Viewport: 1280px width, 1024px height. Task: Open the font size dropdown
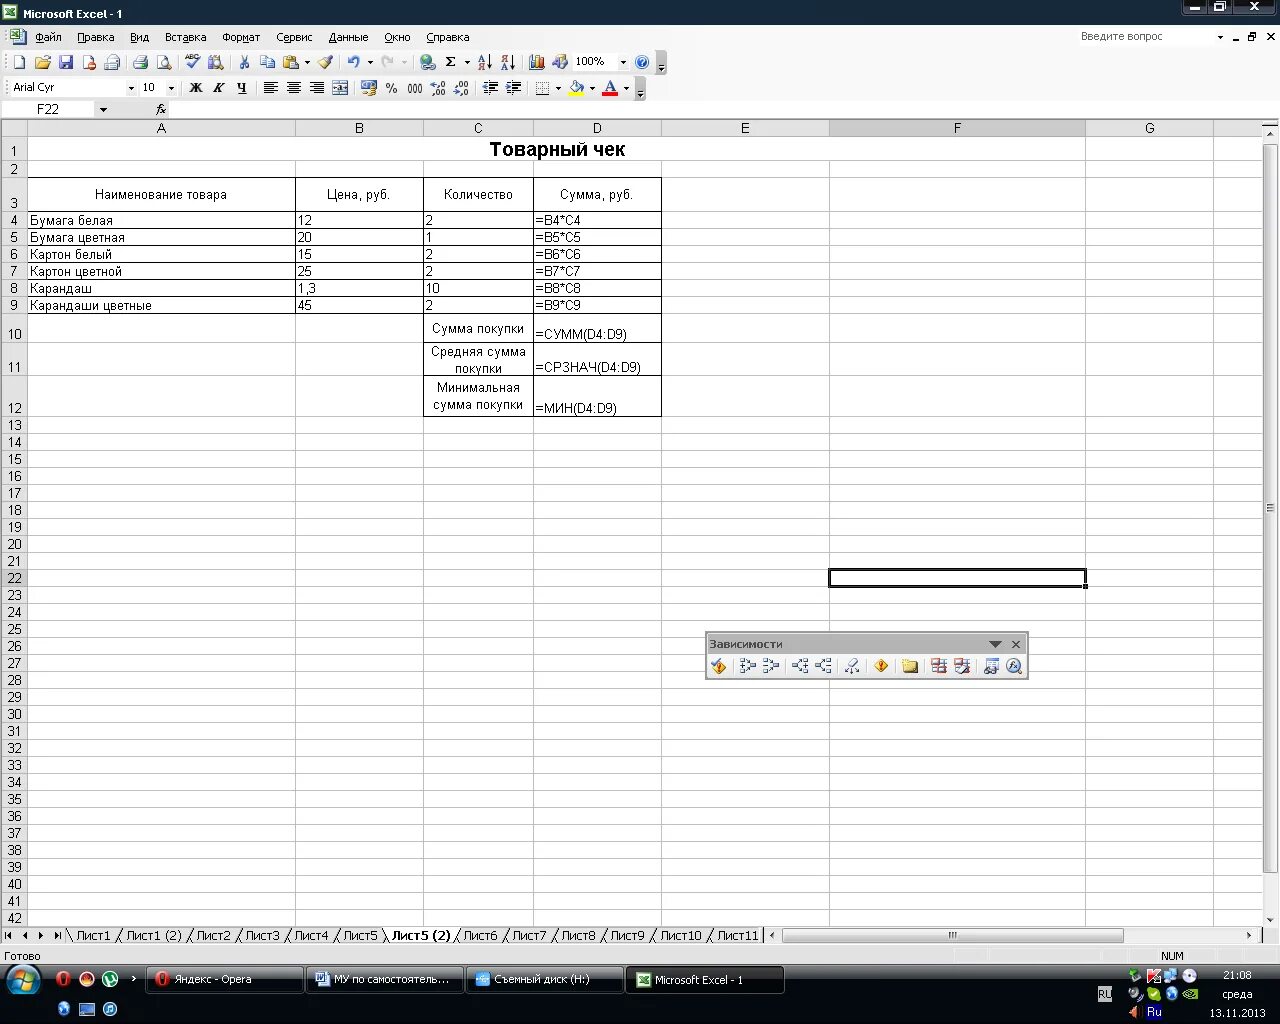pyautogui.click(x=171, y=88)
